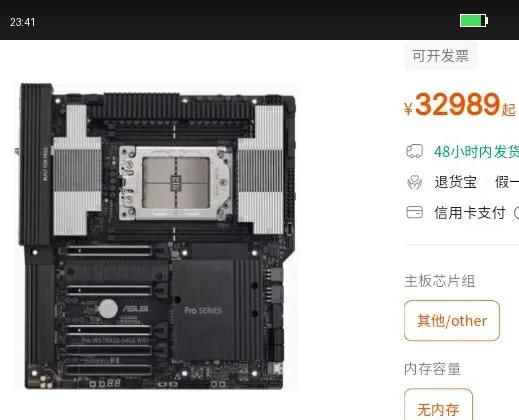
Task: Select the 其他/other chipset option
Action: pos(452,321)
